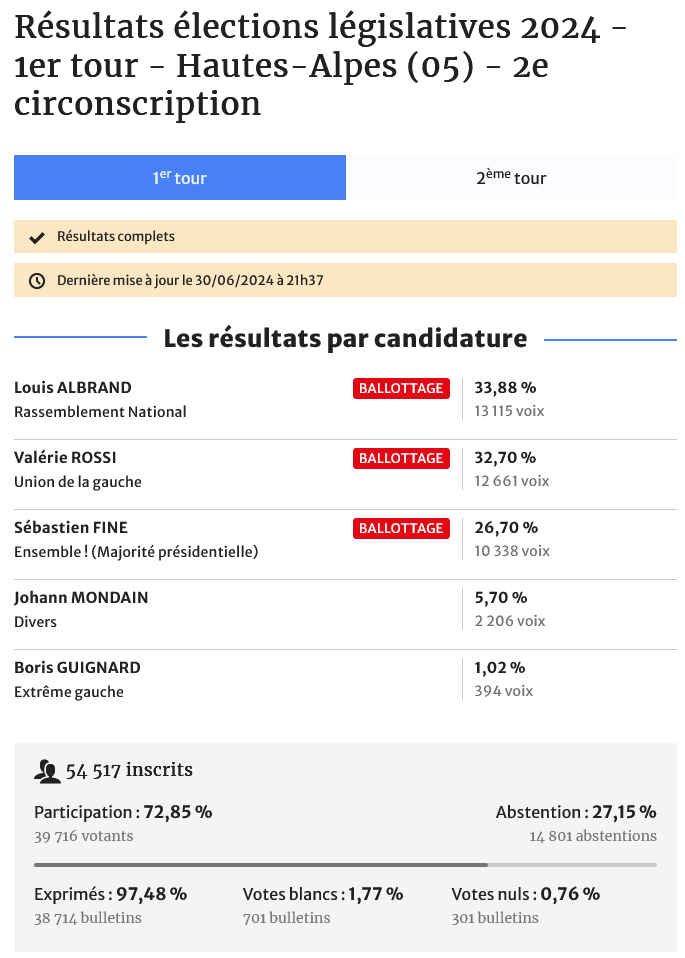Screen dimensions: 685x958
Task: Click the checkmark icon beside Résultats complets
Action: 37,237
